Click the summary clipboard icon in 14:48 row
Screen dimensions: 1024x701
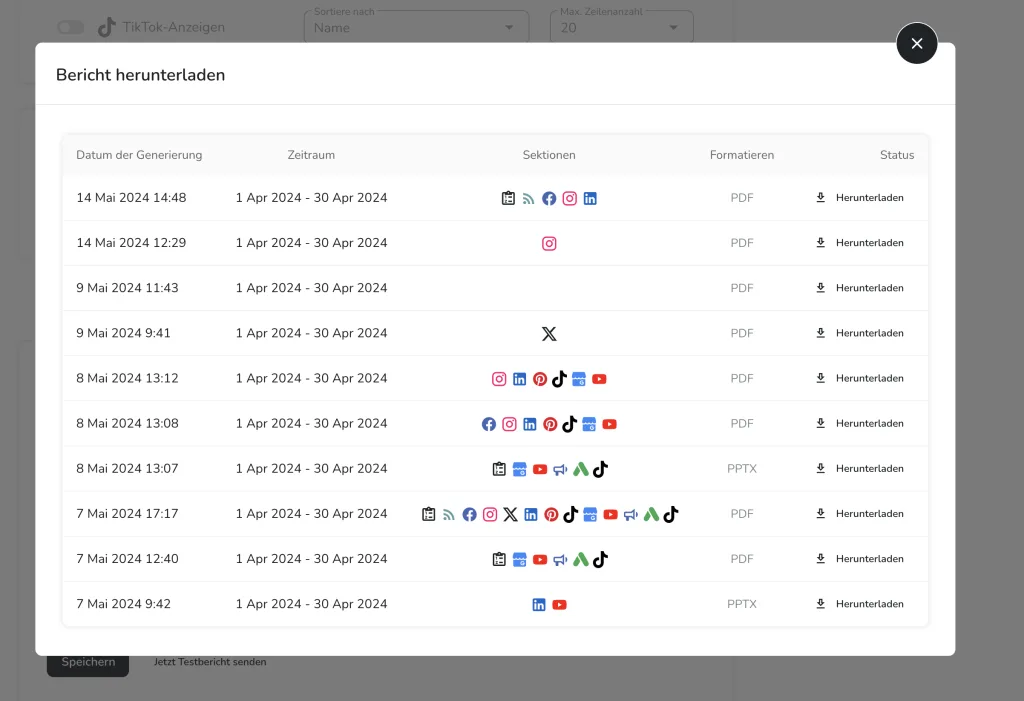508,198
